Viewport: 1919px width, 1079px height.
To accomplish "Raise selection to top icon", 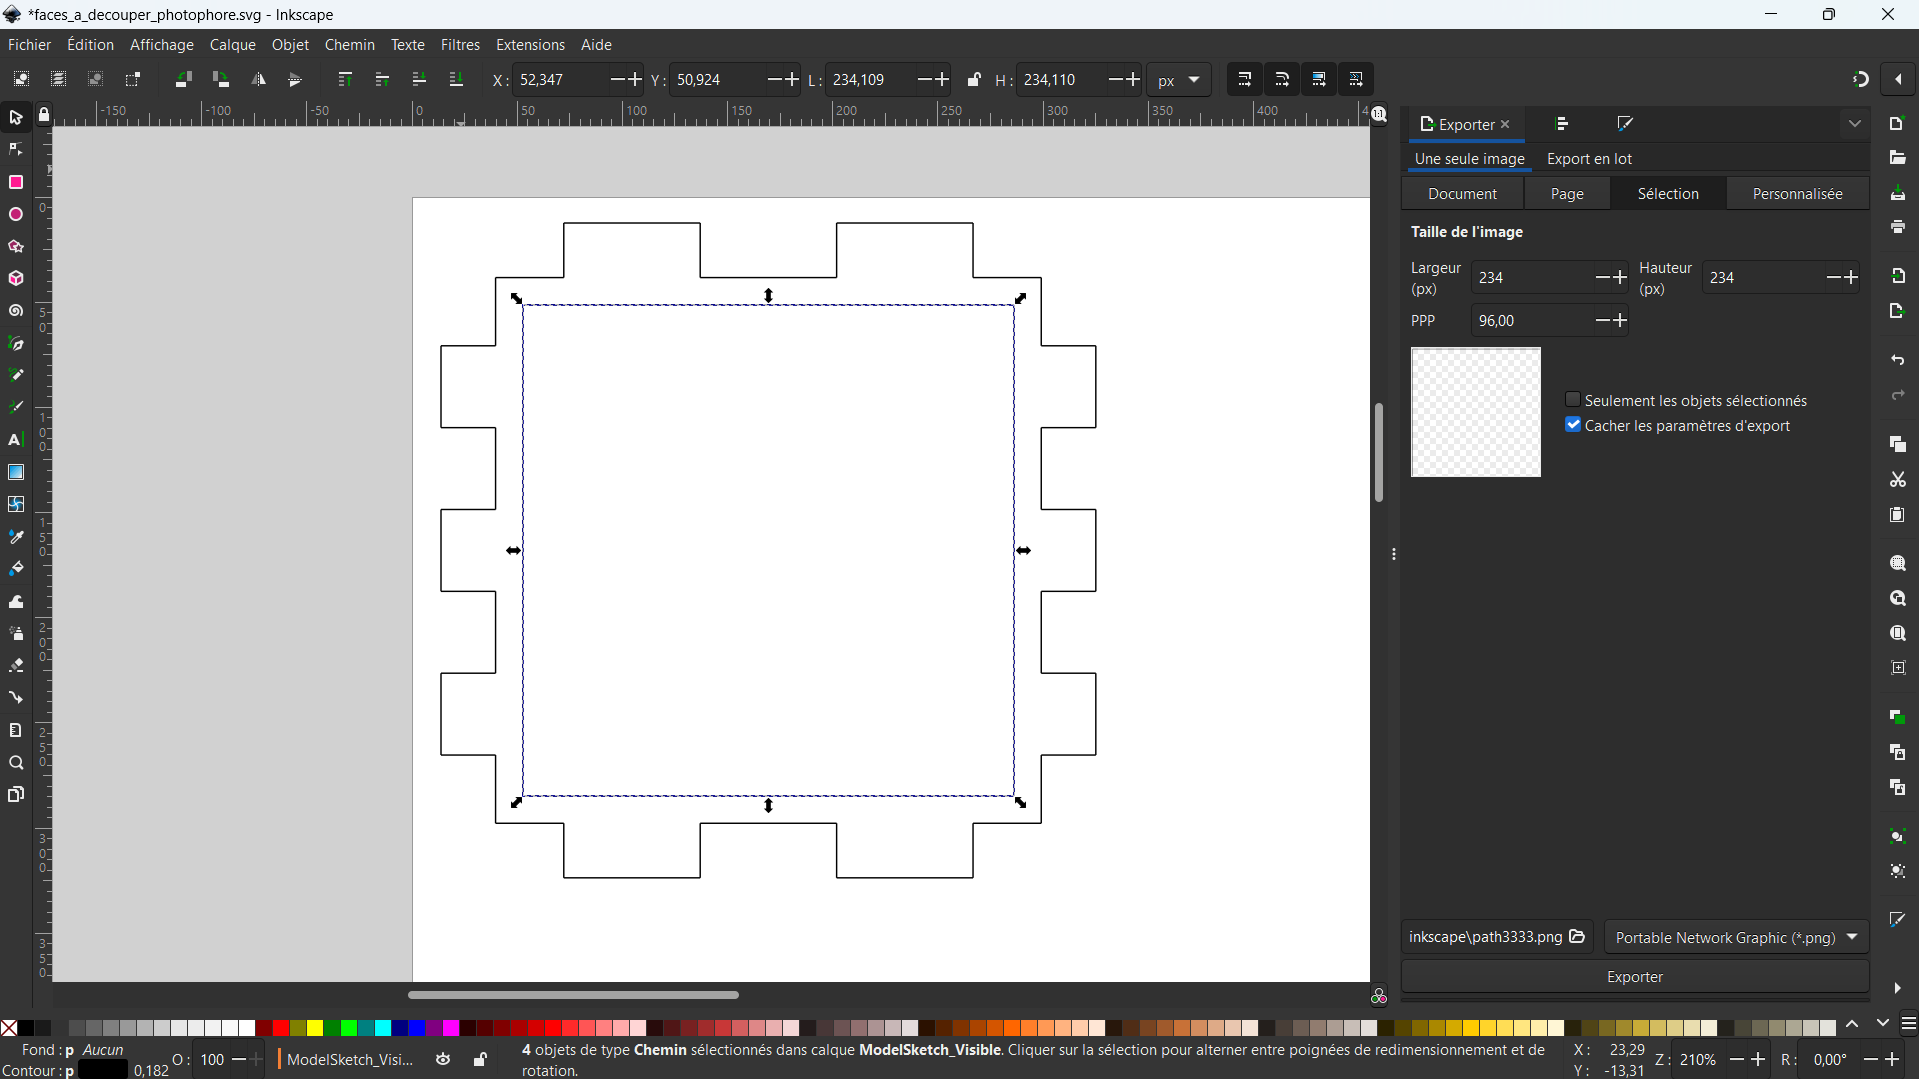I will [x=345, y=80].
